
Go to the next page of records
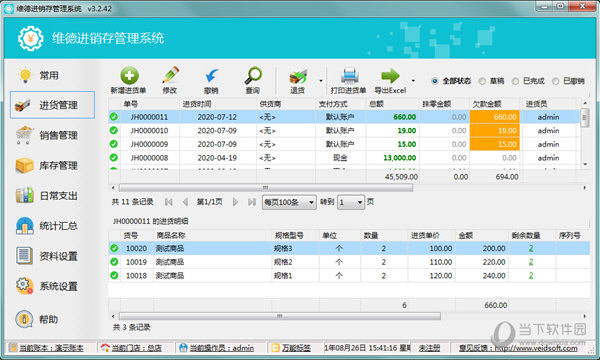[x=235, y=202]
